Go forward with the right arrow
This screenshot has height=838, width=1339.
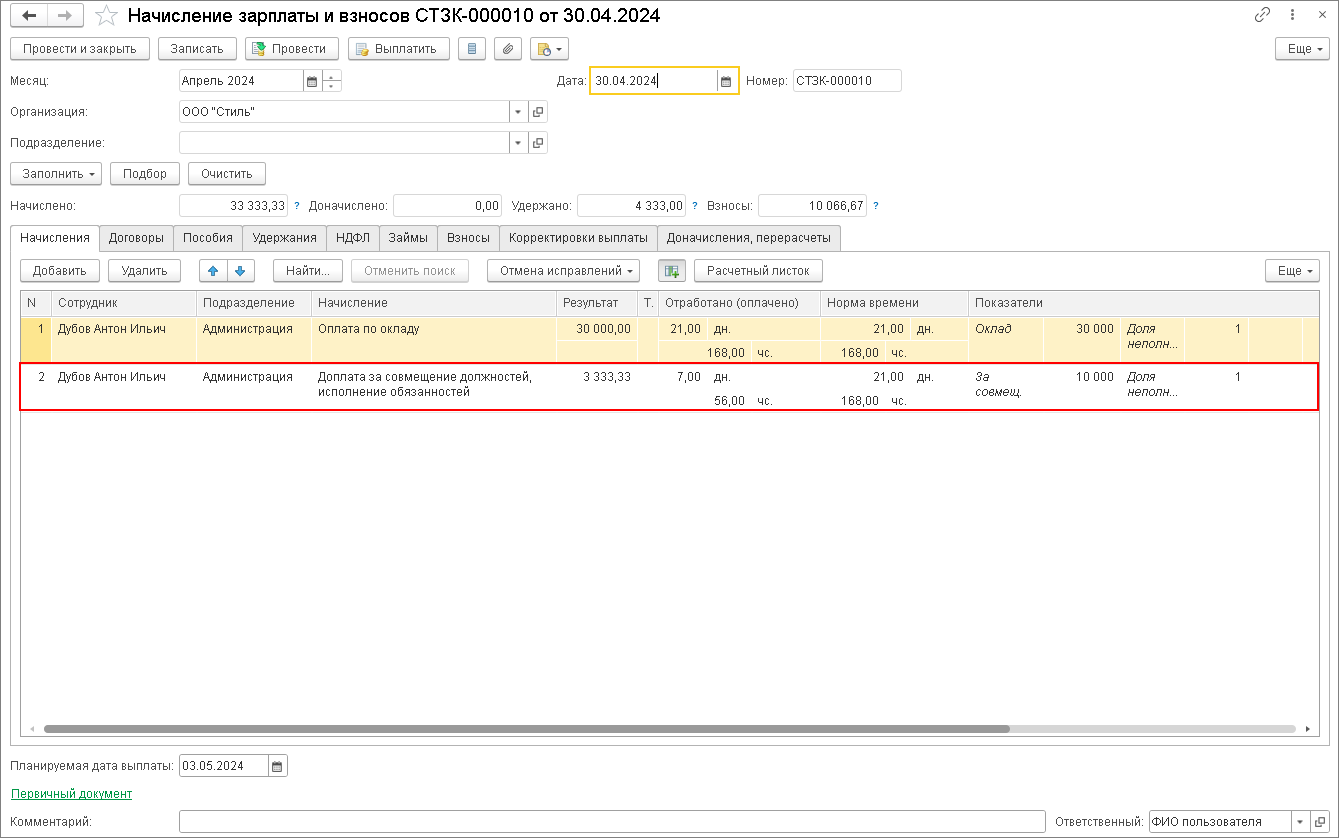pos(64,16)
